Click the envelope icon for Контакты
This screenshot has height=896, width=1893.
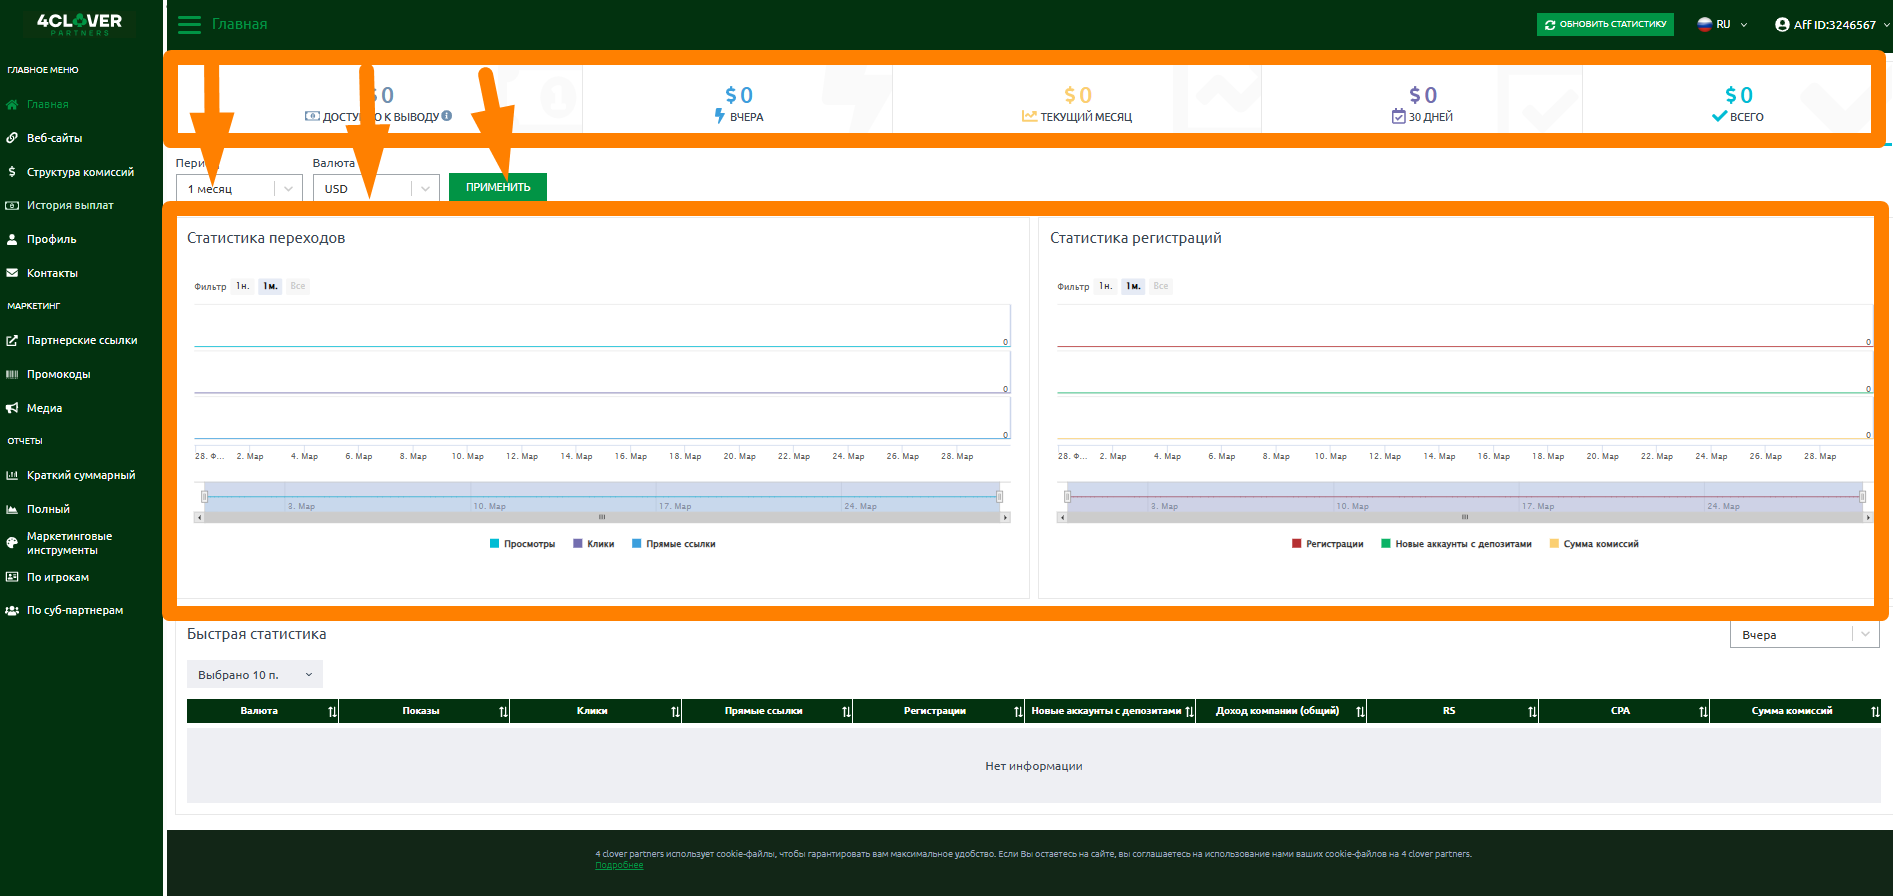coord(12,273)
